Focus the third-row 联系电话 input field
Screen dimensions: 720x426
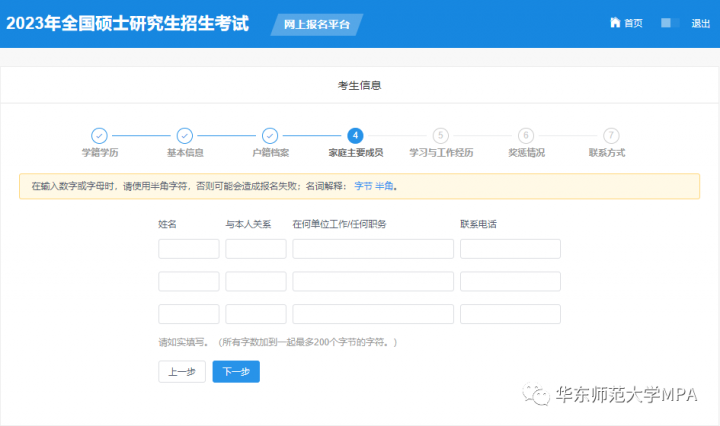click(x=510, y=314)
